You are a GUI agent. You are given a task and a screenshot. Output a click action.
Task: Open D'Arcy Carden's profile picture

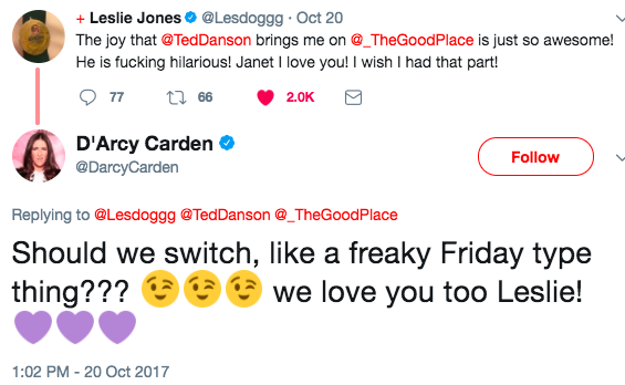(38, 156)
